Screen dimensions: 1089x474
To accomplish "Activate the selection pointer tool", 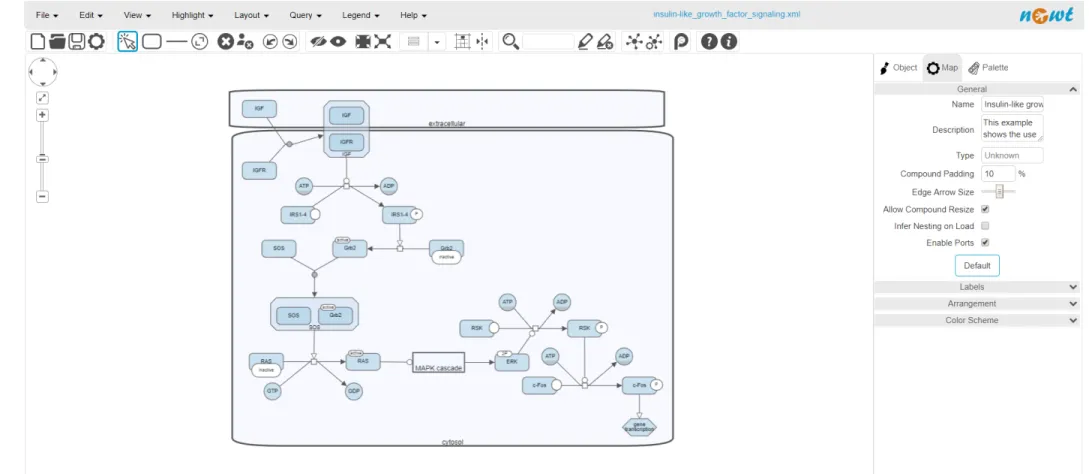I will tap(127, 42).
